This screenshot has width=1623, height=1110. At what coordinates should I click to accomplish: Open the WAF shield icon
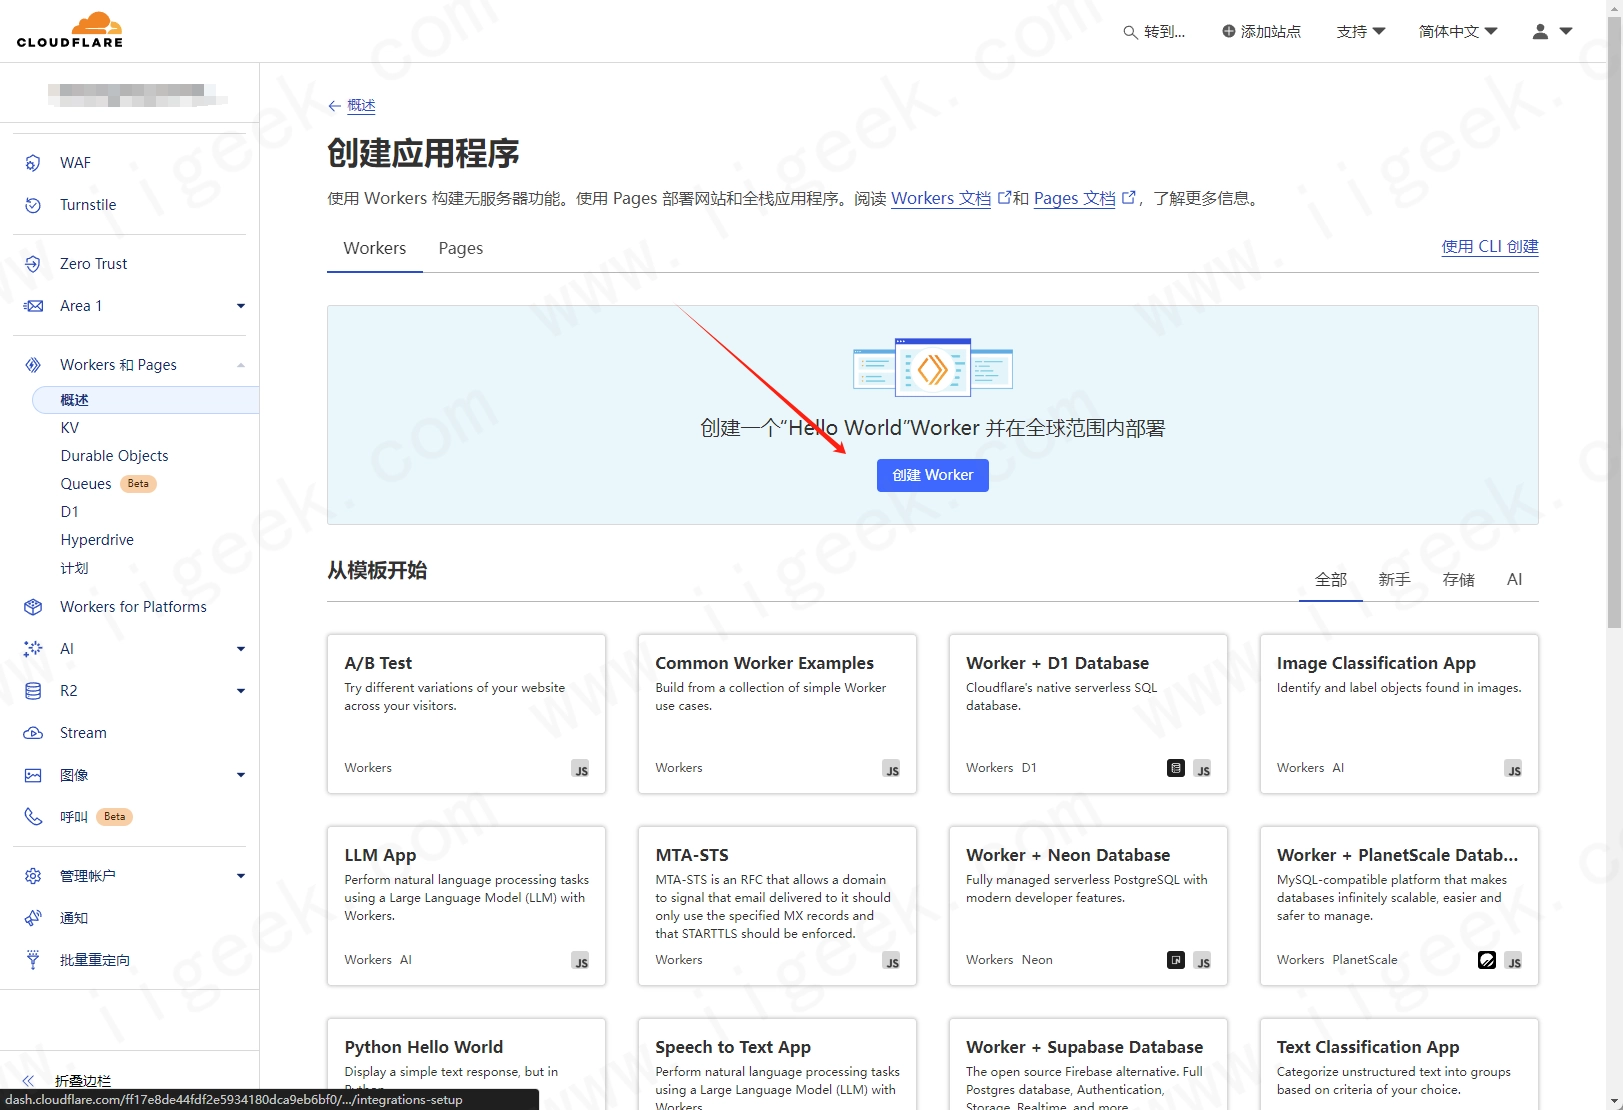[33, 163]
